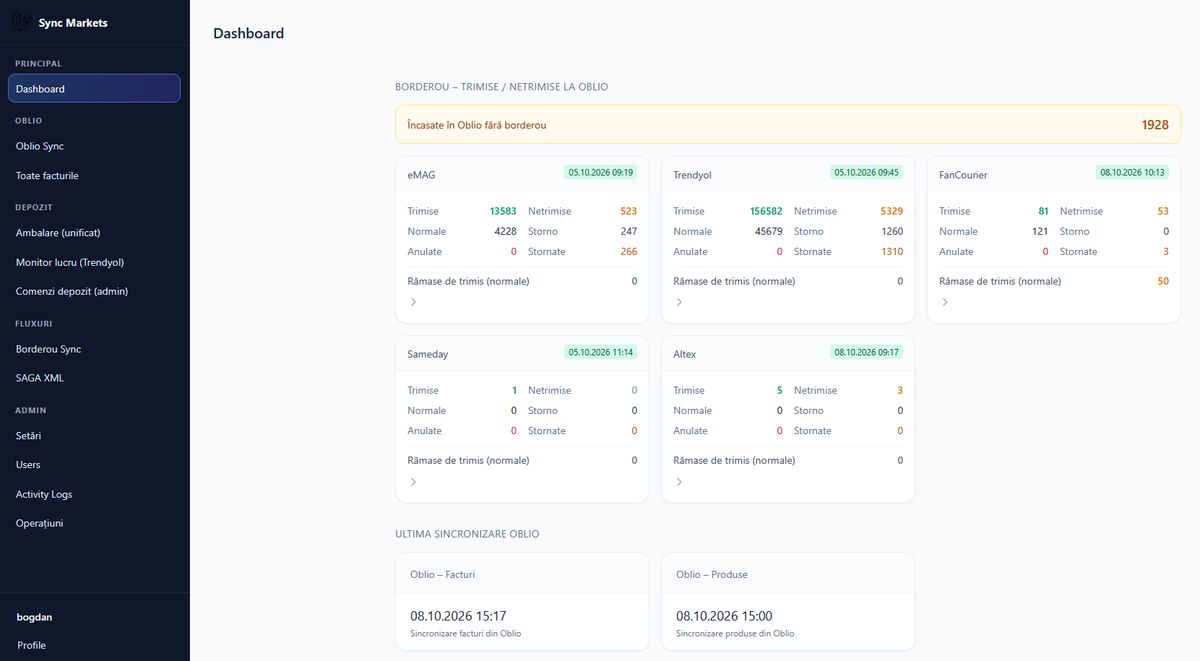The height and width of the screenshot is (661, 1200).
Task: Click the Încasate în Oblio fără borderou banner
Action: (x=788, y=125)
